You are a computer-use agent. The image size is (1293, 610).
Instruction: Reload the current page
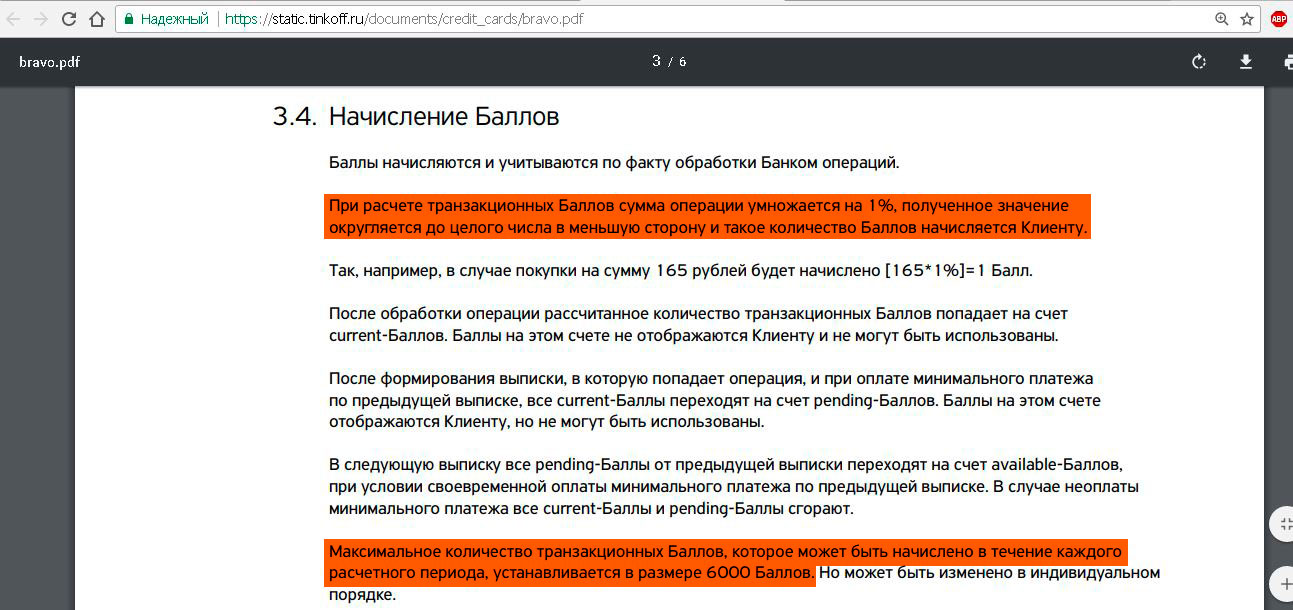(69, 19)
